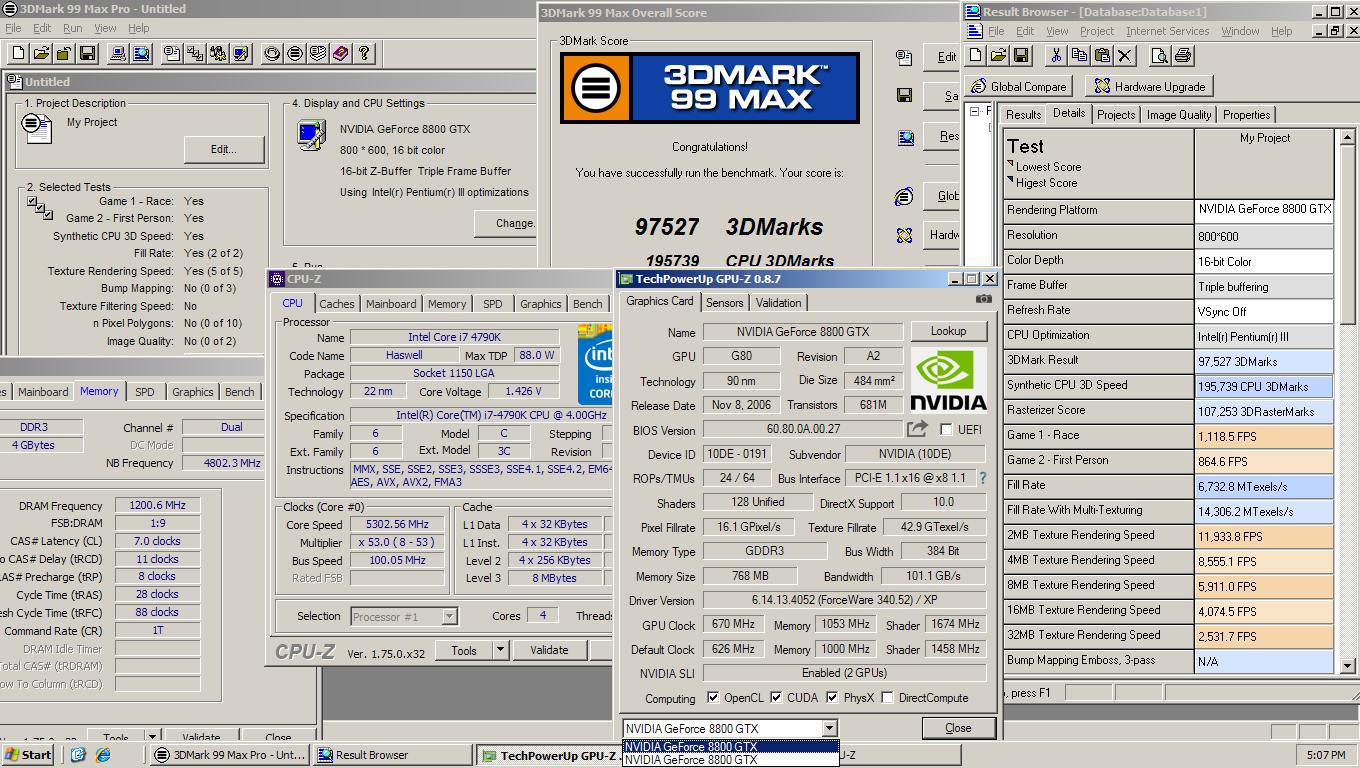Click the yellow question mark help icon
This screenshot has width=1360, height=768.
click(x=364, y=53)
